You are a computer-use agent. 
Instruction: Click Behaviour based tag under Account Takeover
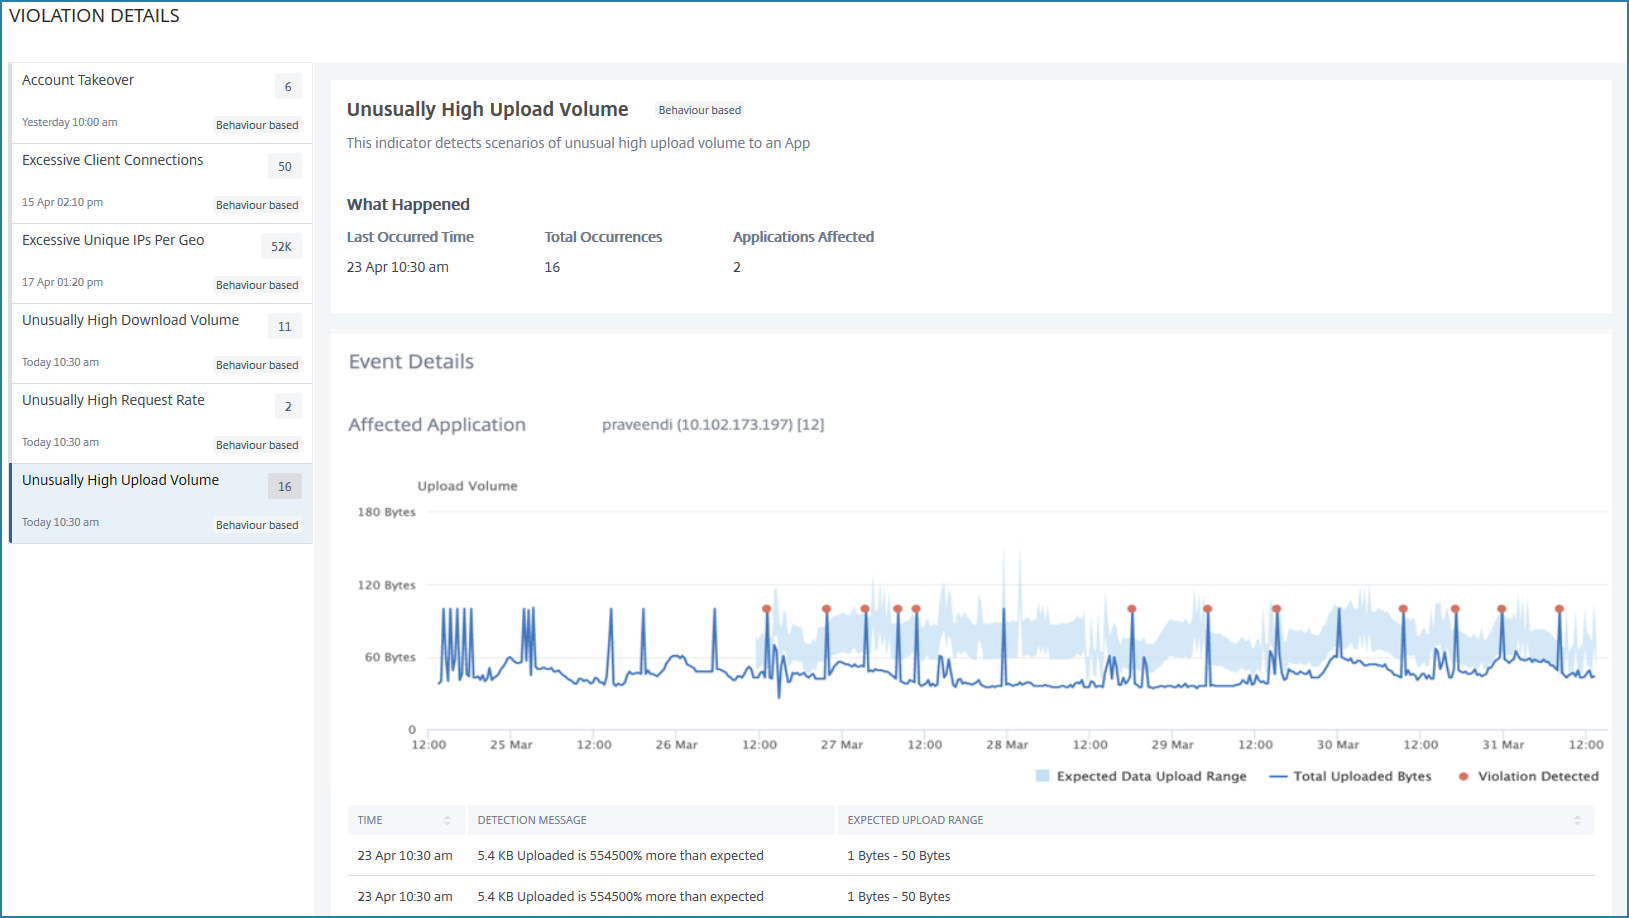pos(257,125)
